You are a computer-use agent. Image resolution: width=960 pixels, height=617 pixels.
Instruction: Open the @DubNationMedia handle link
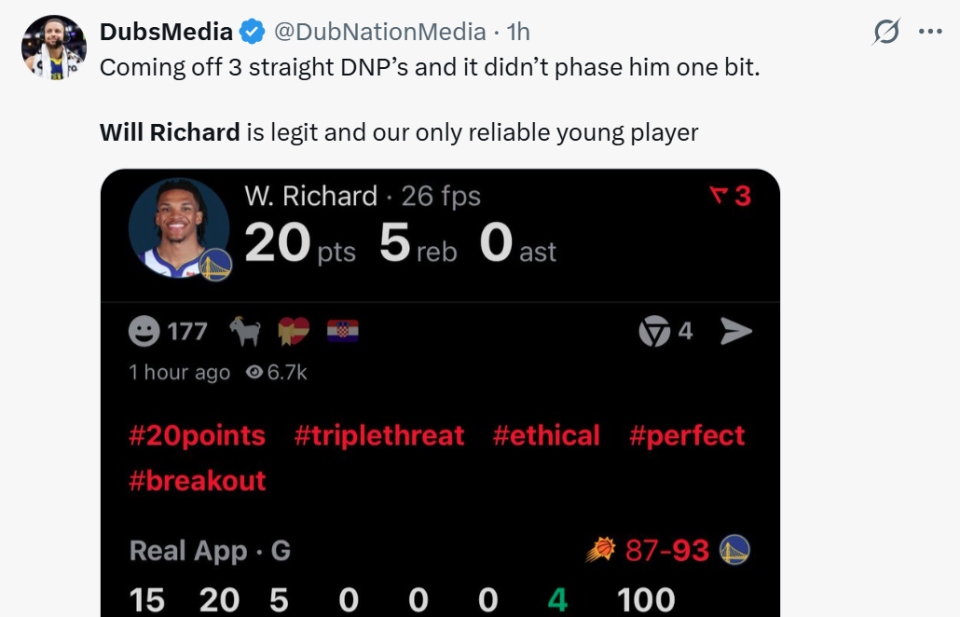tap(379, 32)
